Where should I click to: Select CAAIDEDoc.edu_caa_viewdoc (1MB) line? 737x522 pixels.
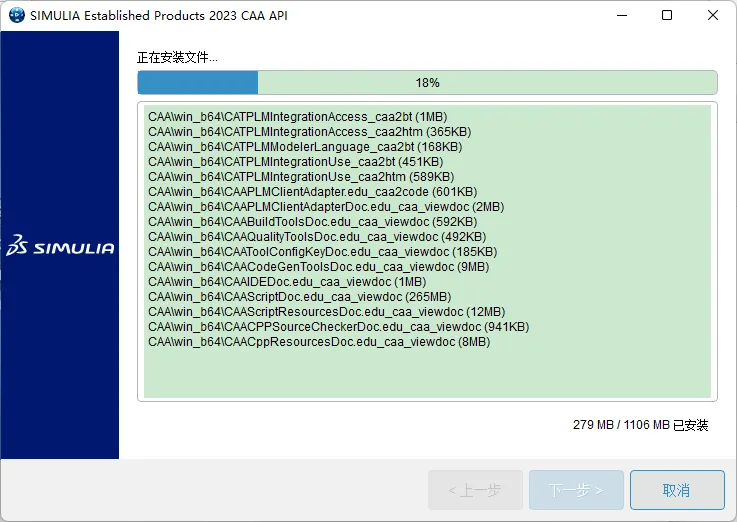tap(287, 282)
